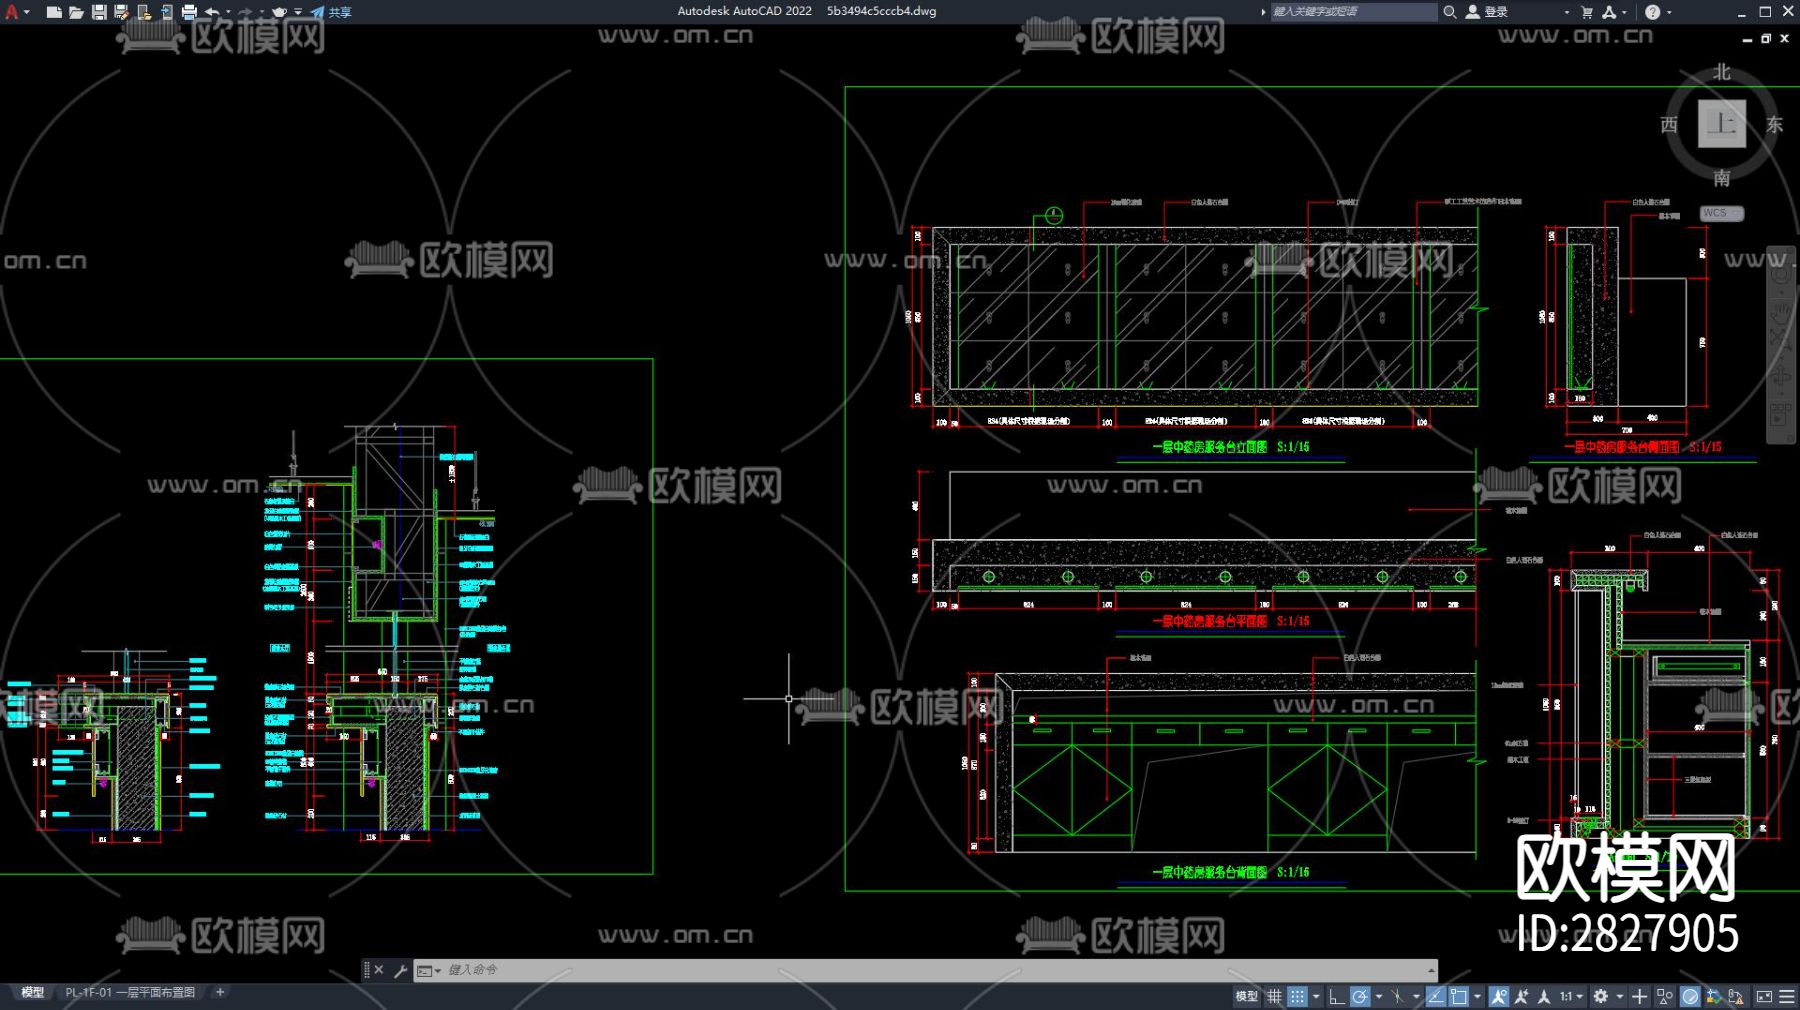Screen dimensions: 1800x1010
Task: Toggle the drawing grid display
Action: pyautogui.click(x=1274, y=996)
